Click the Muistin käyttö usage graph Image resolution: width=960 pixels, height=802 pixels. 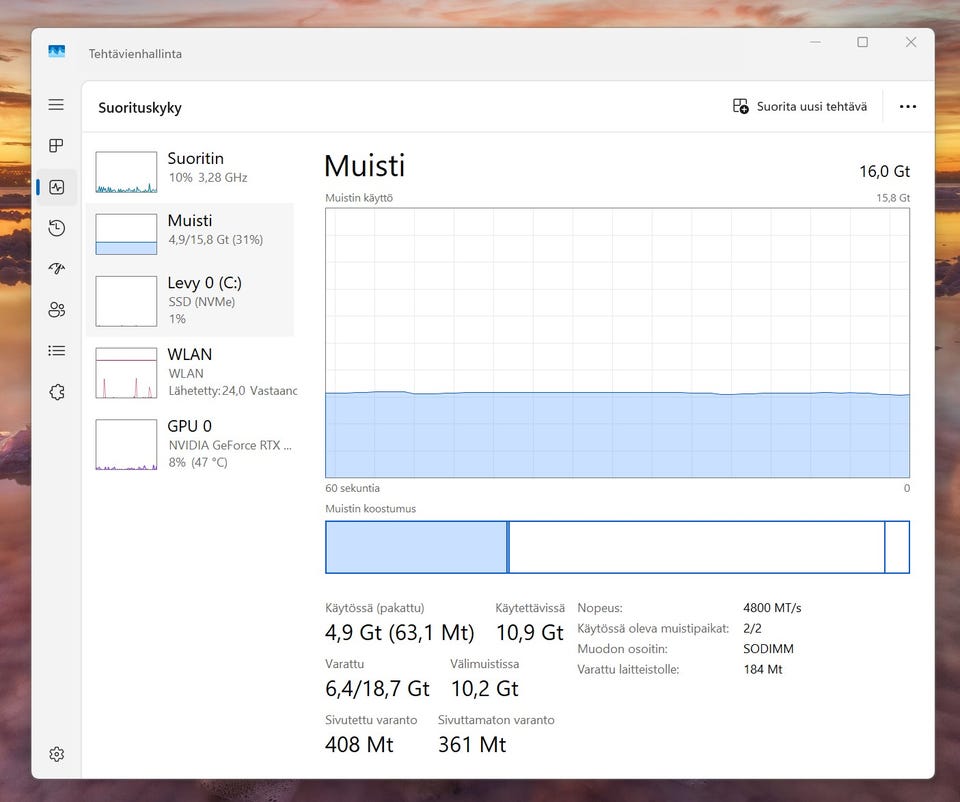pos(617,343)
